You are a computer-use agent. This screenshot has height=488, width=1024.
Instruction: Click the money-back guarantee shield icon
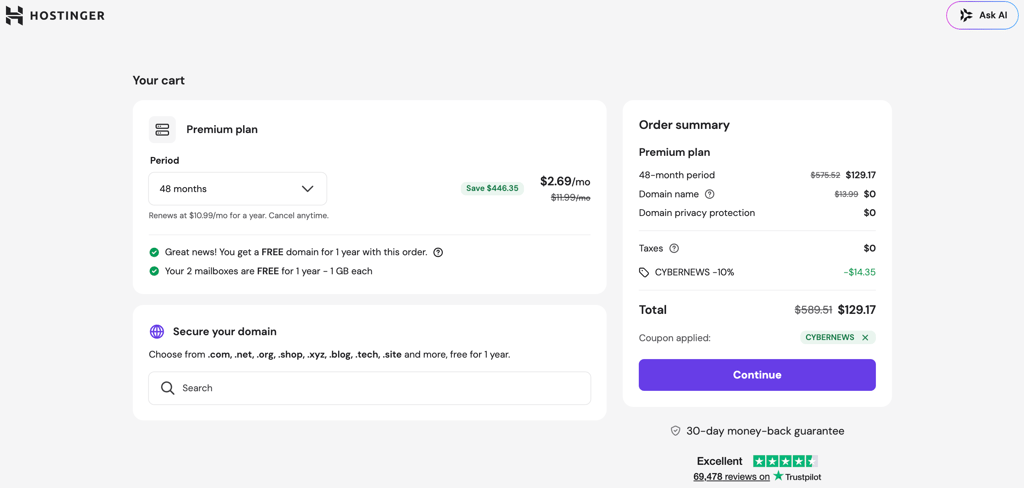[676, 431]
